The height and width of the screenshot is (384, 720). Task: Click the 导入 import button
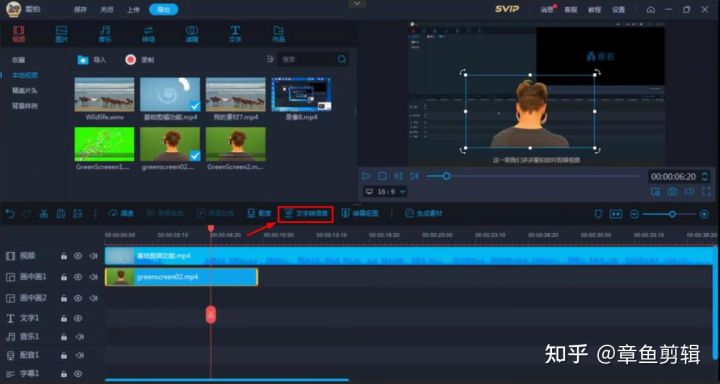[92, 60]
